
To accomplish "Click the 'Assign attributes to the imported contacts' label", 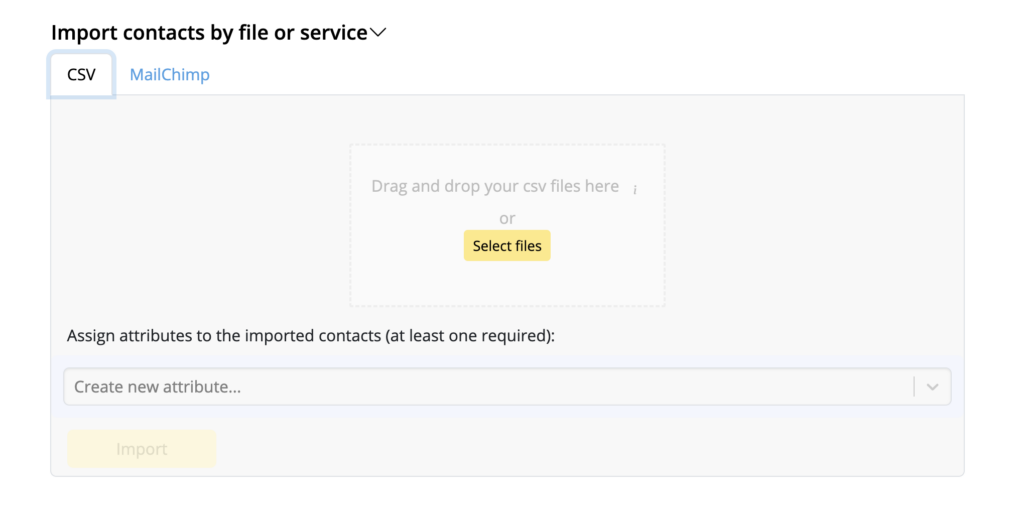I will pyautogui.click(x=224, y=336).
